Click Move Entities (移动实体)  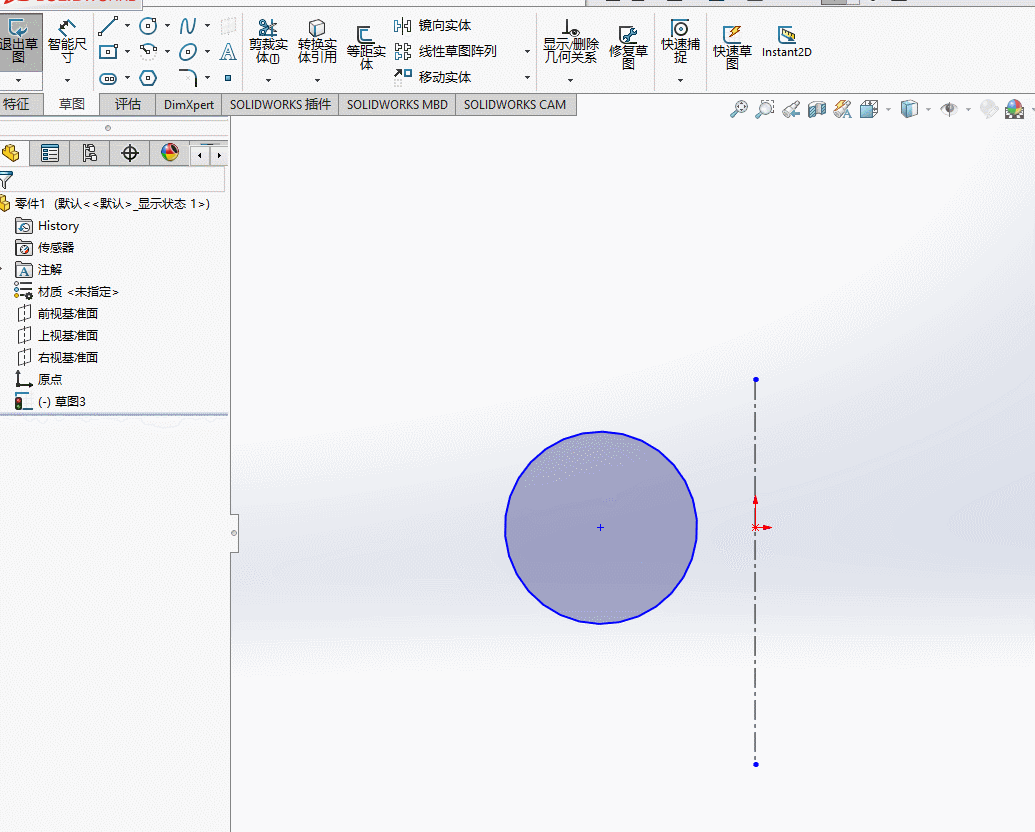click(x=433, y=77)
